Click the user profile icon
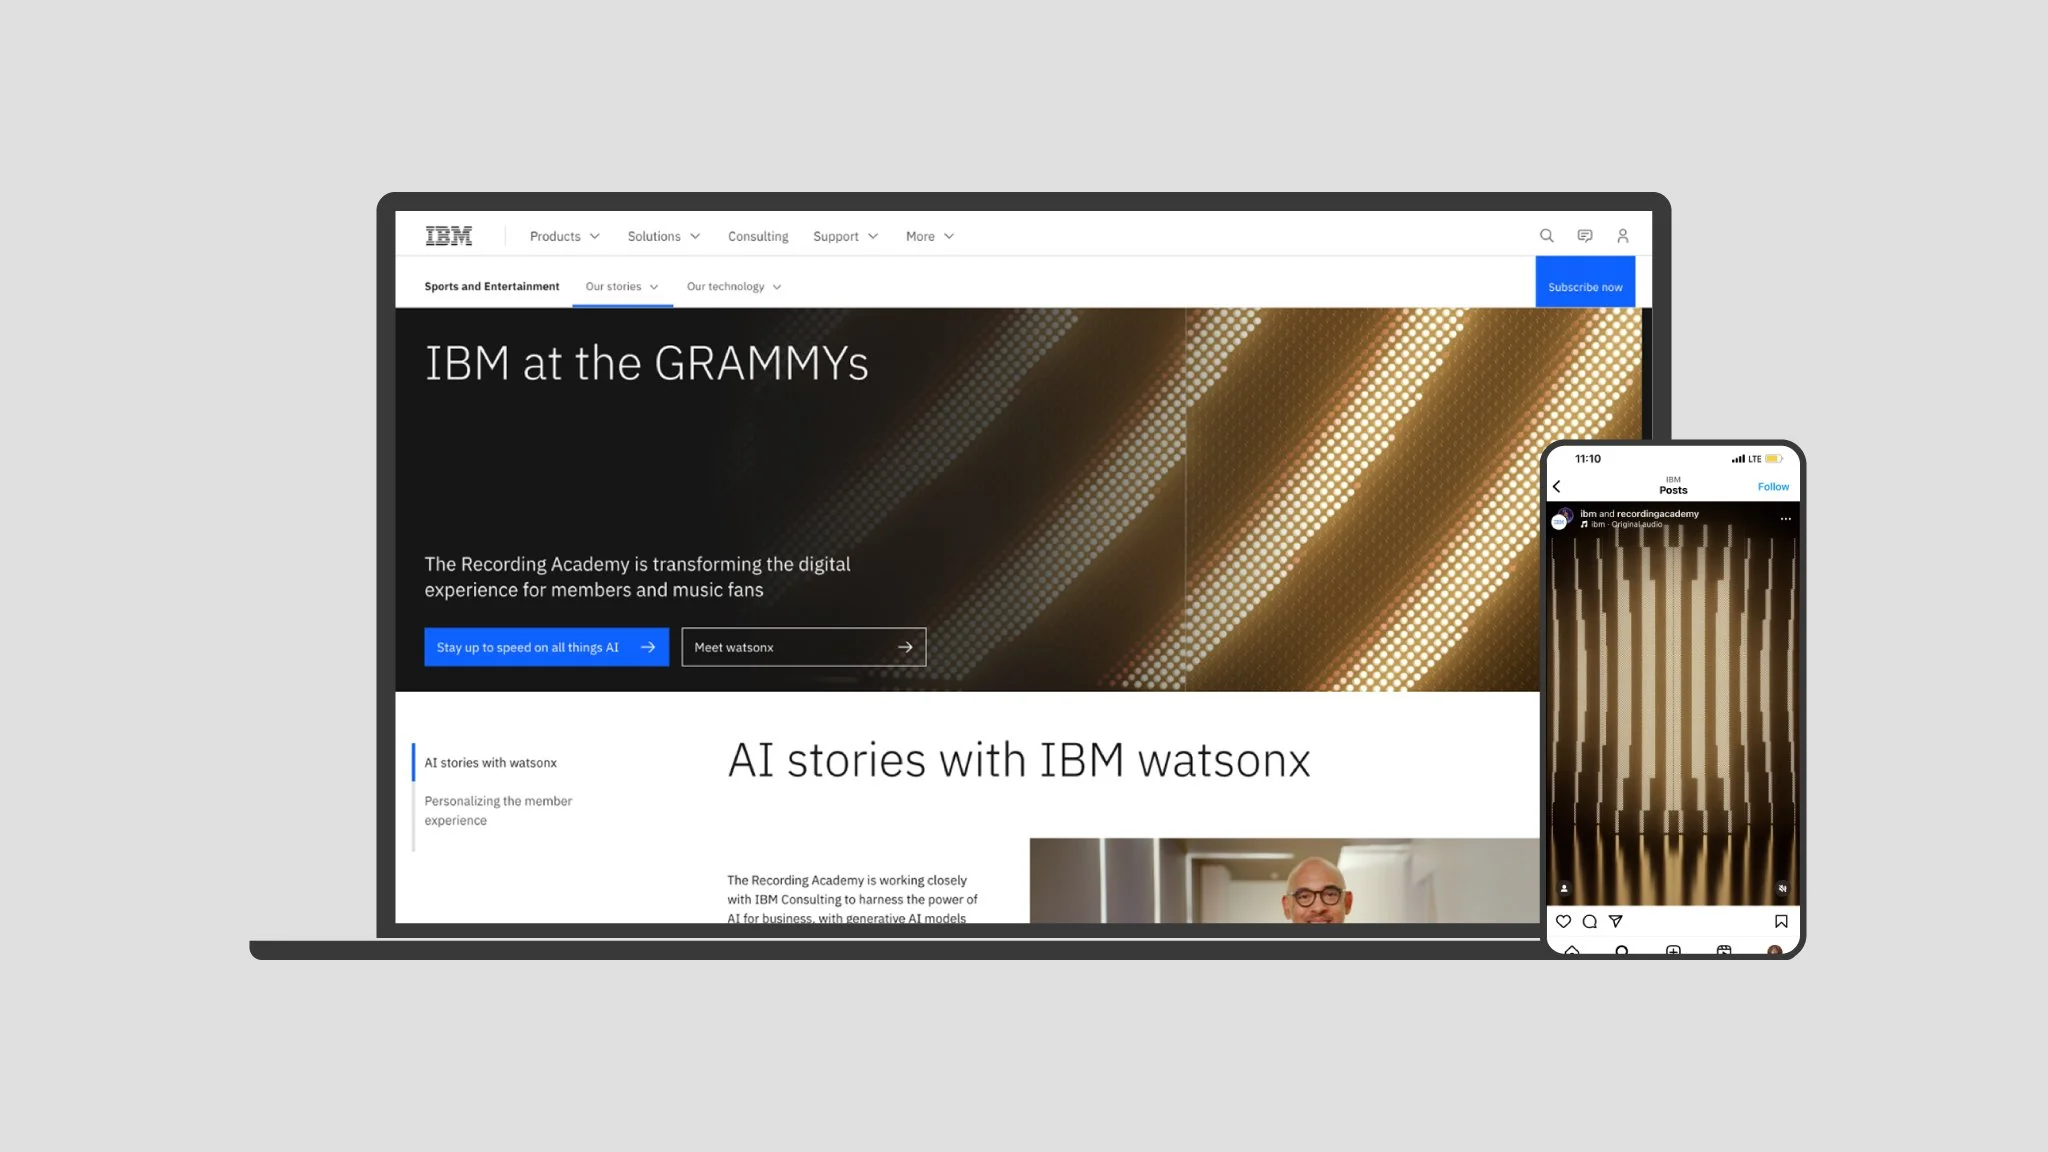 tap(1622, 236)
